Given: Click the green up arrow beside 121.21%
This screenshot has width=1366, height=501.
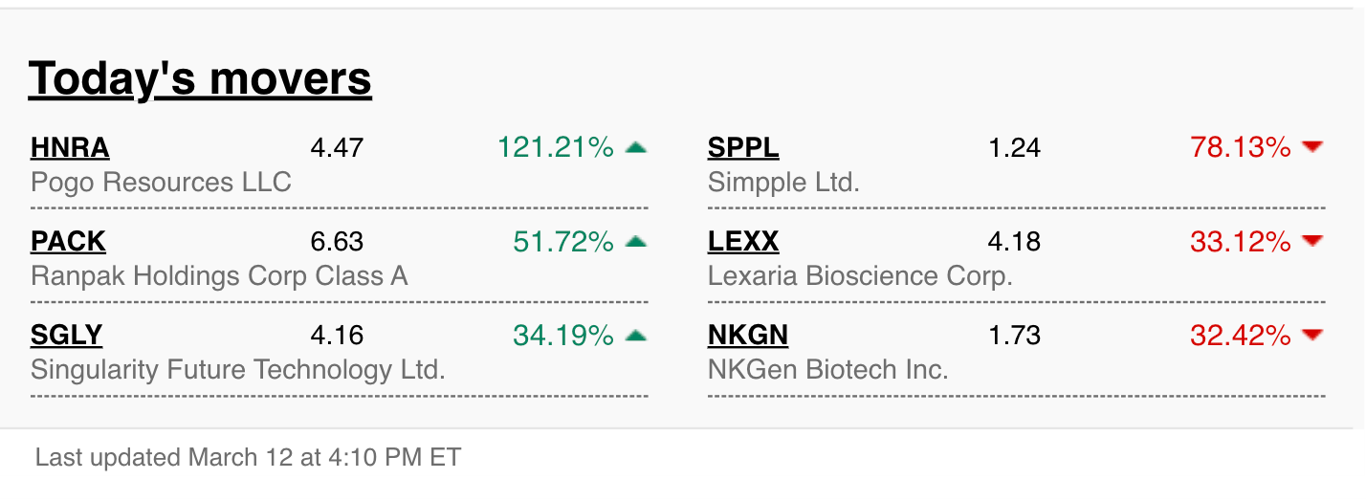Looking at the screenshot, I should click(x=636, y=148).
